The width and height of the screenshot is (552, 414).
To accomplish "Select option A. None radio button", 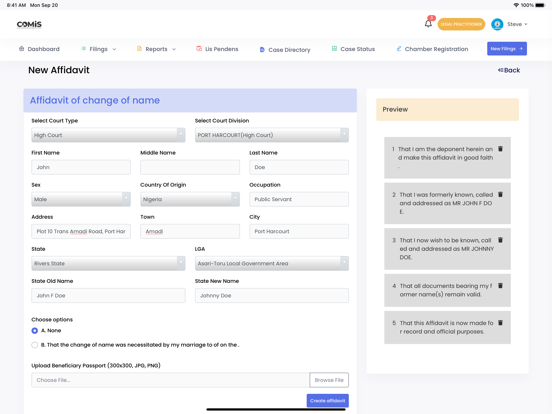I will click(34, 331).
